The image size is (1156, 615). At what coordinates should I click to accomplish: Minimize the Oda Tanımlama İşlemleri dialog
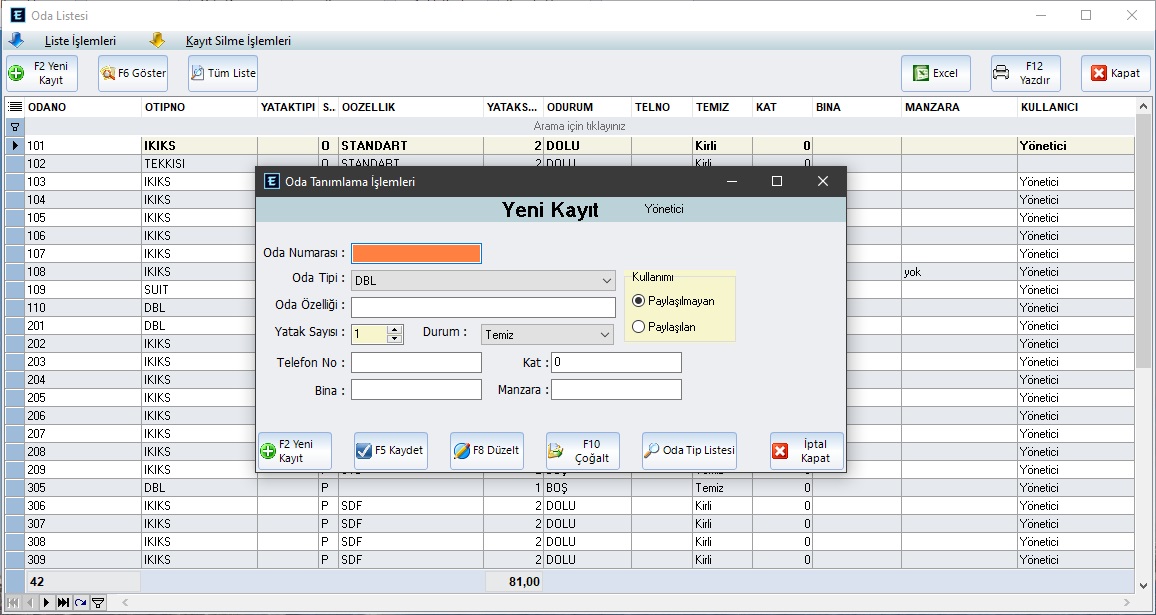point(731,181)
